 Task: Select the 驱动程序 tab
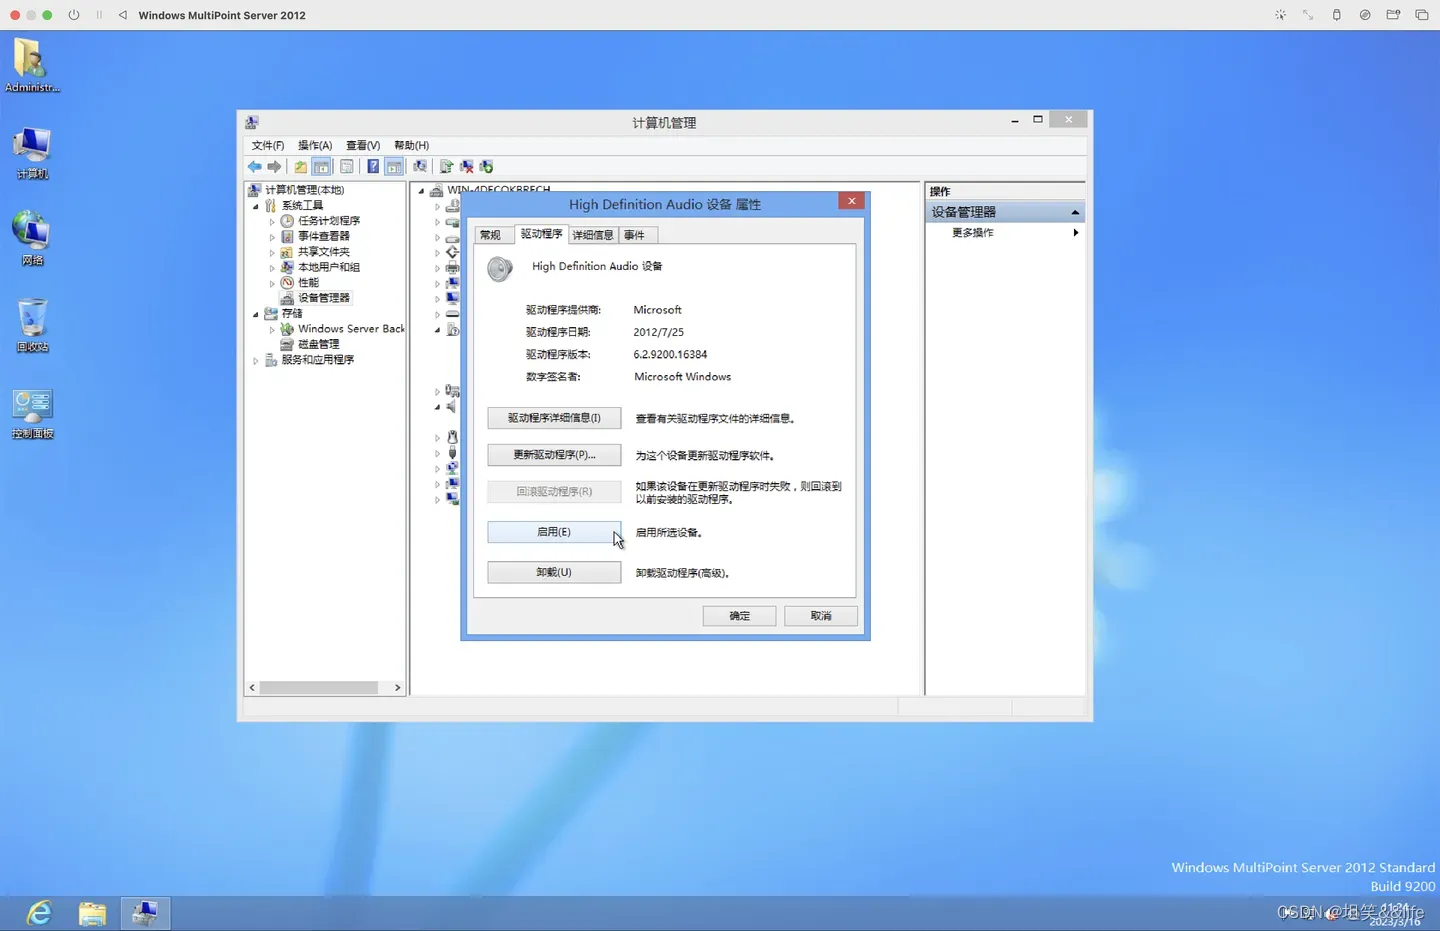tap(541, 234)
